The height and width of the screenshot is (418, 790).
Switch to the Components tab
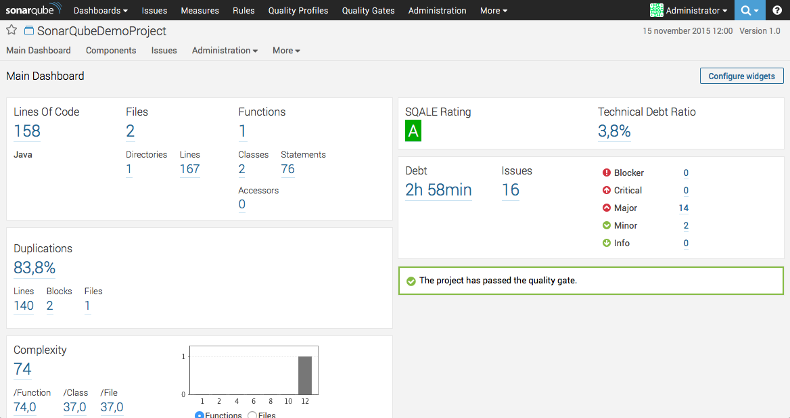click(111, 50)
